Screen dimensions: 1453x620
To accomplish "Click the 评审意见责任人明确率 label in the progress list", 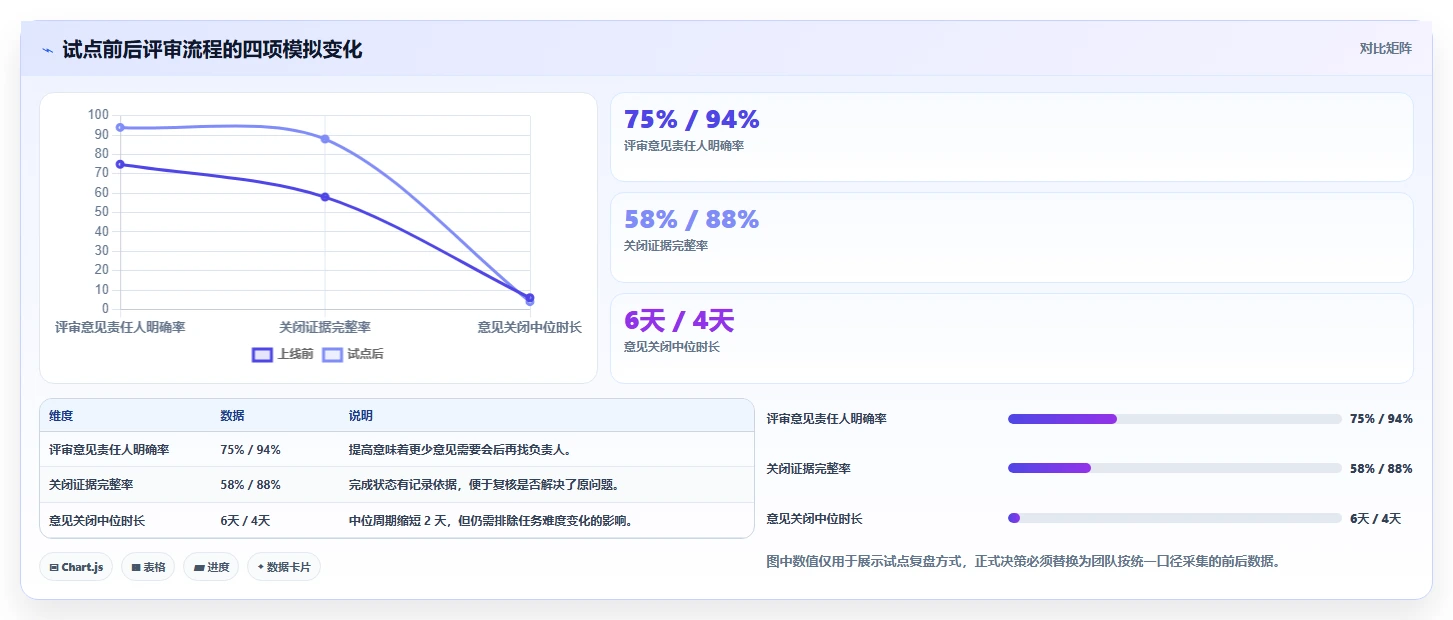I will pyautogui.click(x=826, y=419).
